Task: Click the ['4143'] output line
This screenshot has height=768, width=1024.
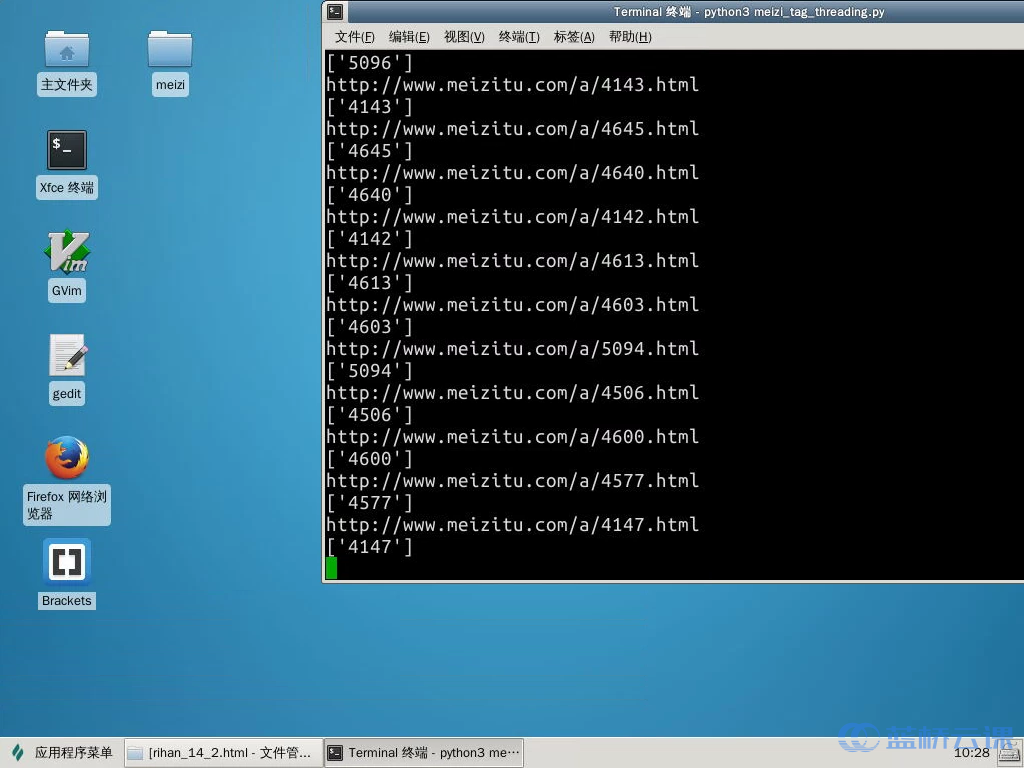Action: tap(370, 106)
